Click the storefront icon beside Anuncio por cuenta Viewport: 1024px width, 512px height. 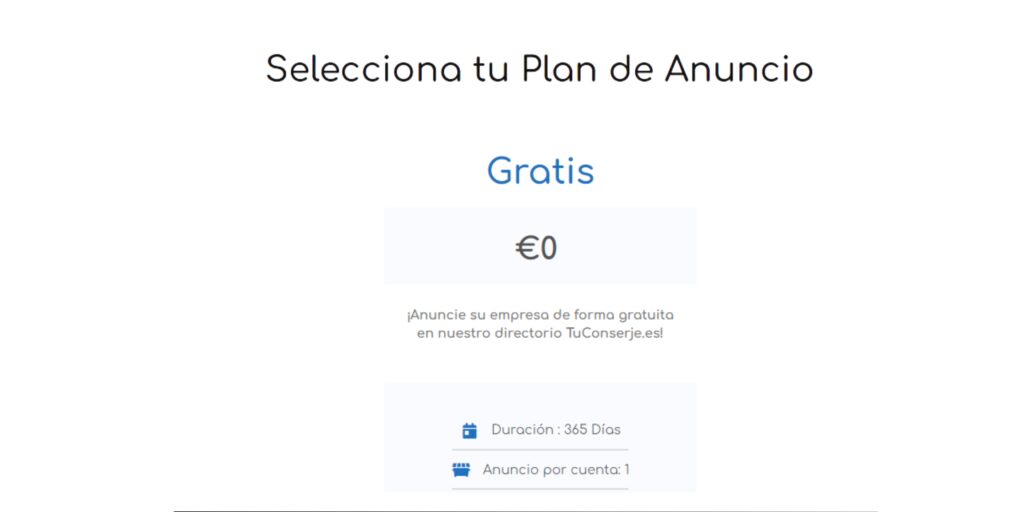tap(461, 470)
